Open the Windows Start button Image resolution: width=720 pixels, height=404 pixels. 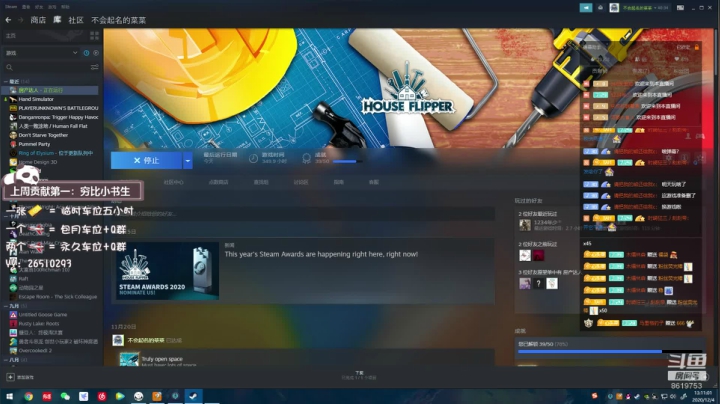[9, 396]
